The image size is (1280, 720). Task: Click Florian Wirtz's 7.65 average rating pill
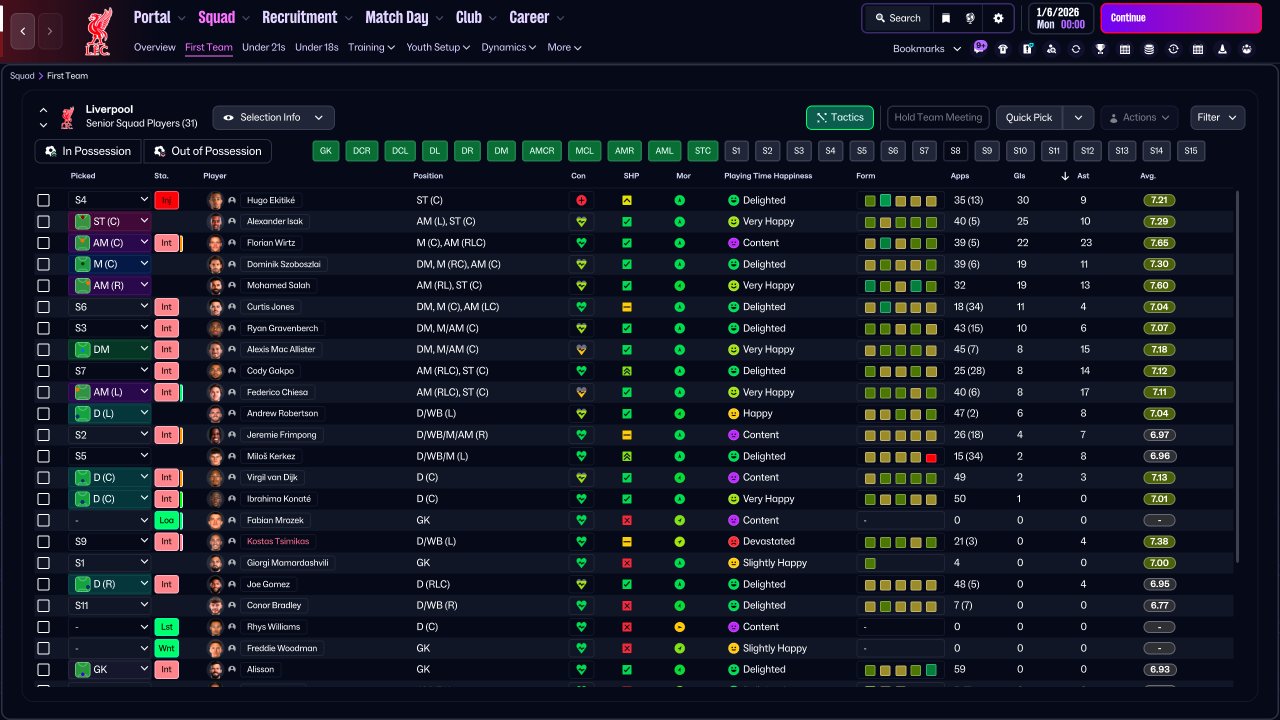(x=1160, y=243)
